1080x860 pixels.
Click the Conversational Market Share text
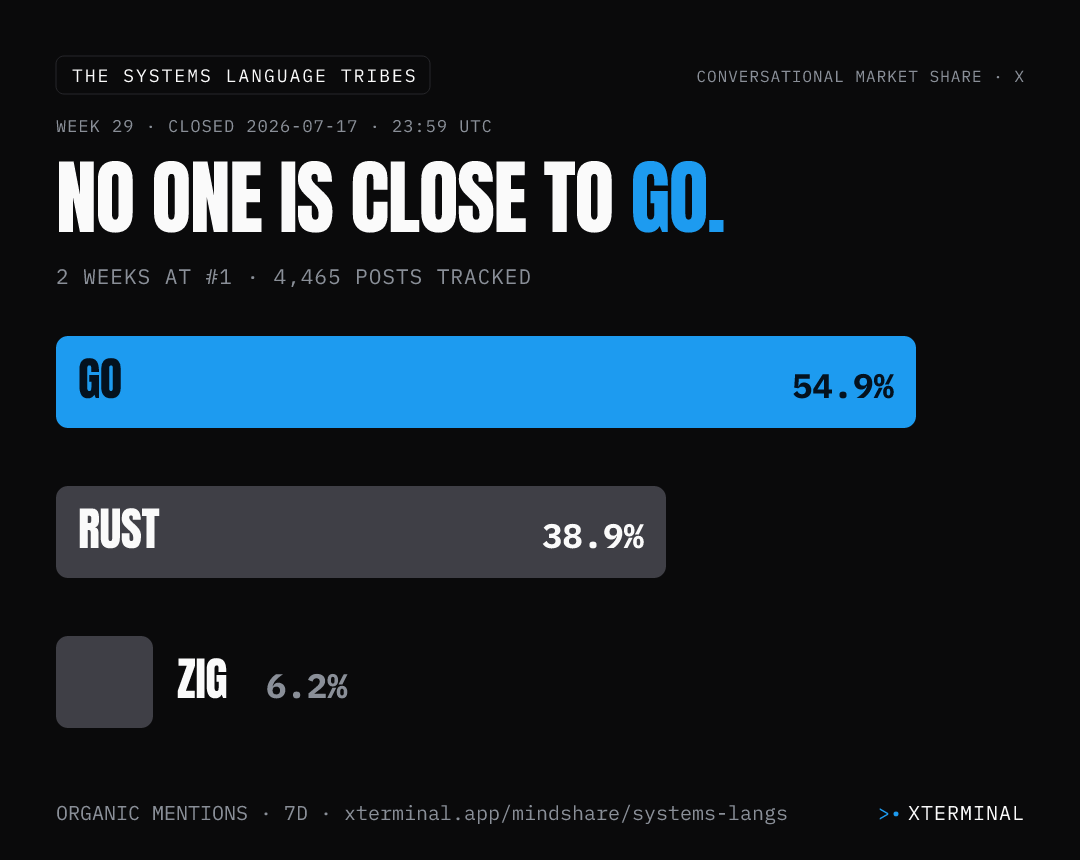[x=838, y=76]
